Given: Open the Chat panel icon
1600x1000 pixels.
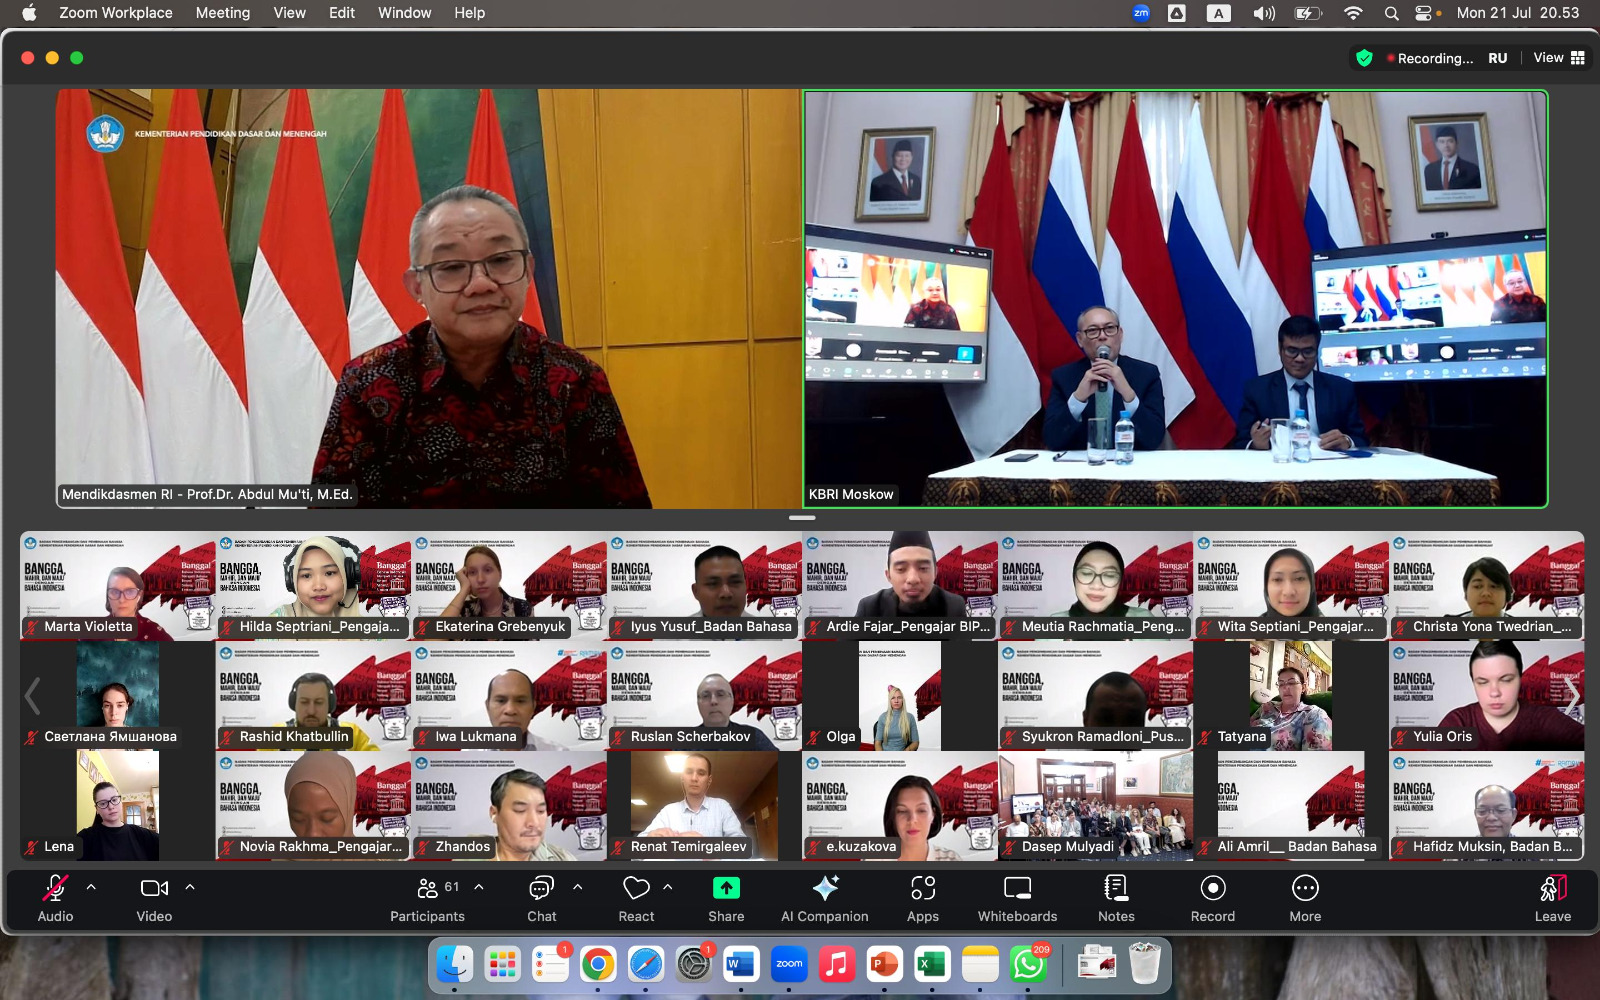Looking at the screenshot, I should [541, 889].
